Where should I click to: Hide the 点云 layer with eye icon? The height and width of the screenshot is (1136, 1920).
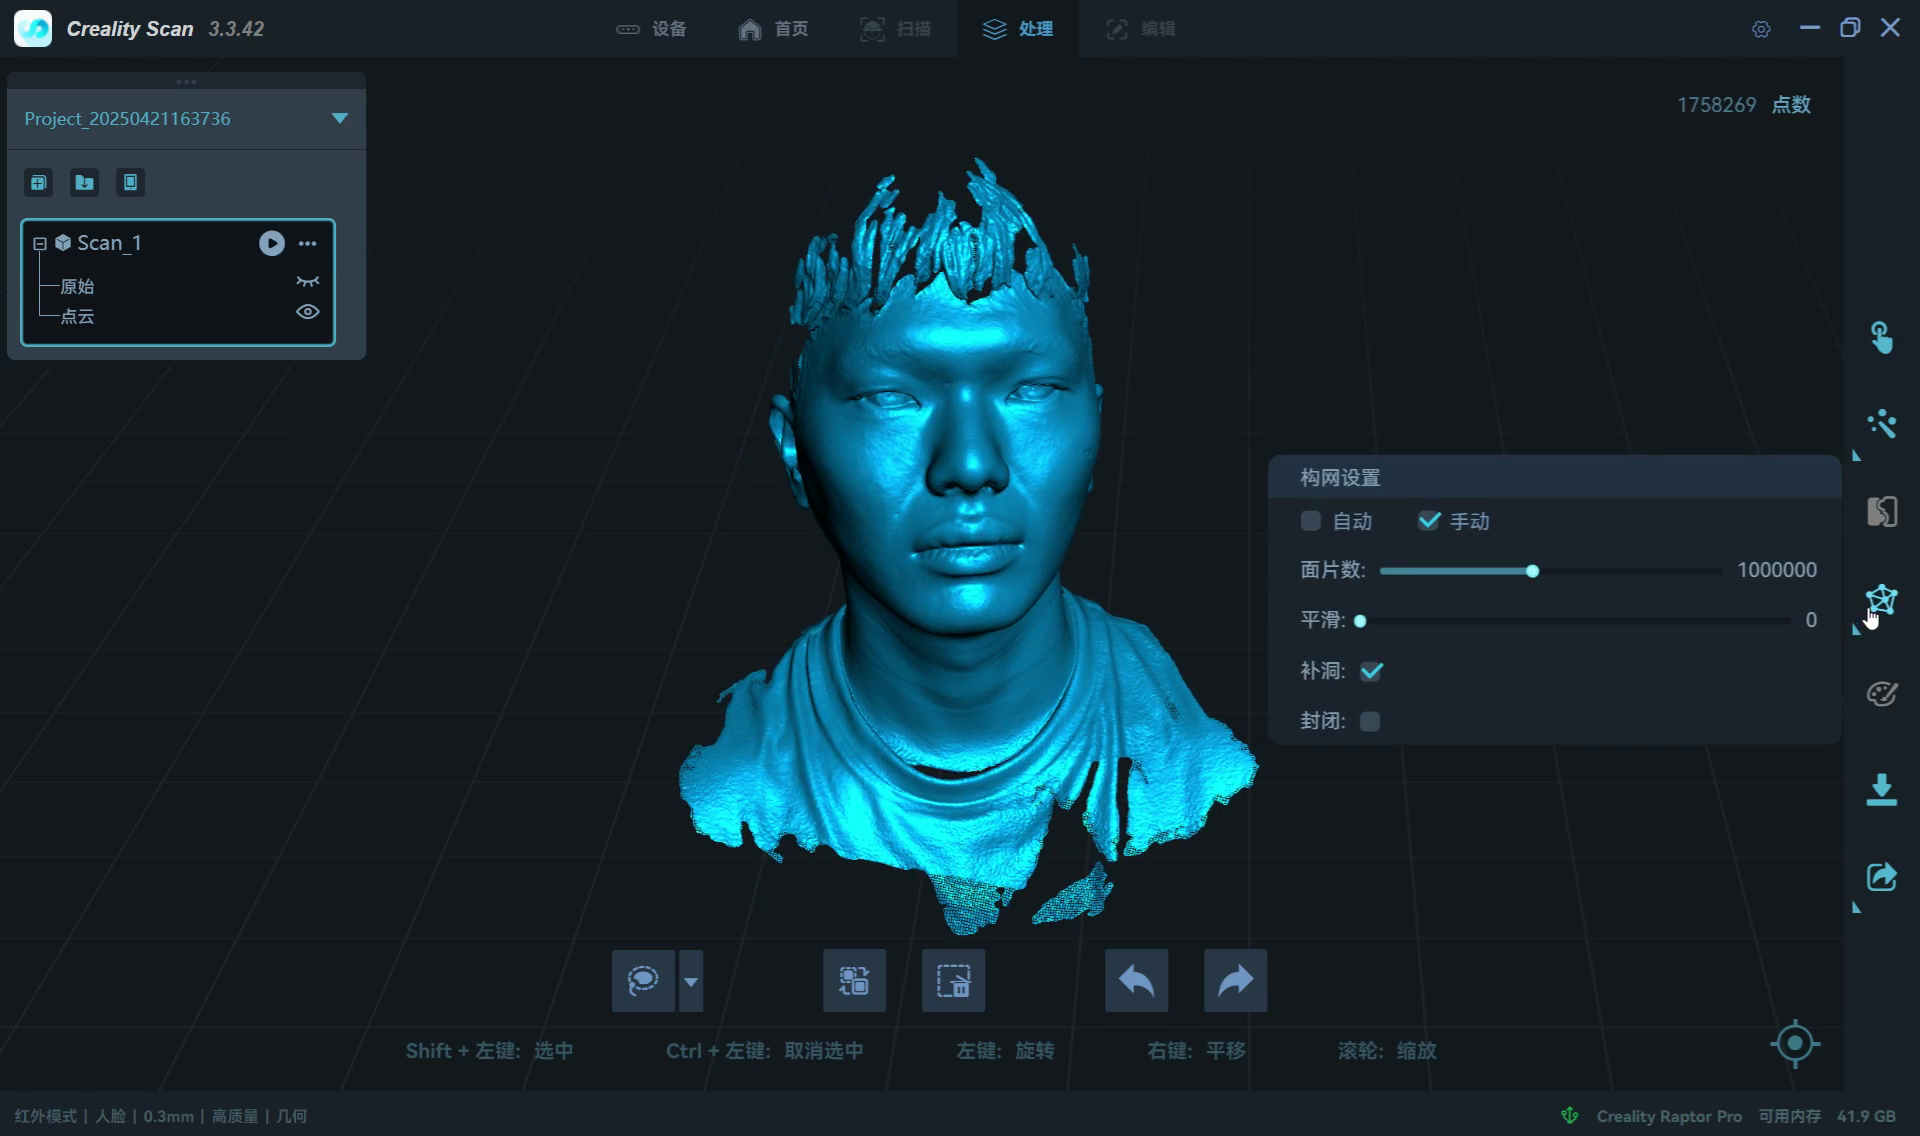click(307, 312)
